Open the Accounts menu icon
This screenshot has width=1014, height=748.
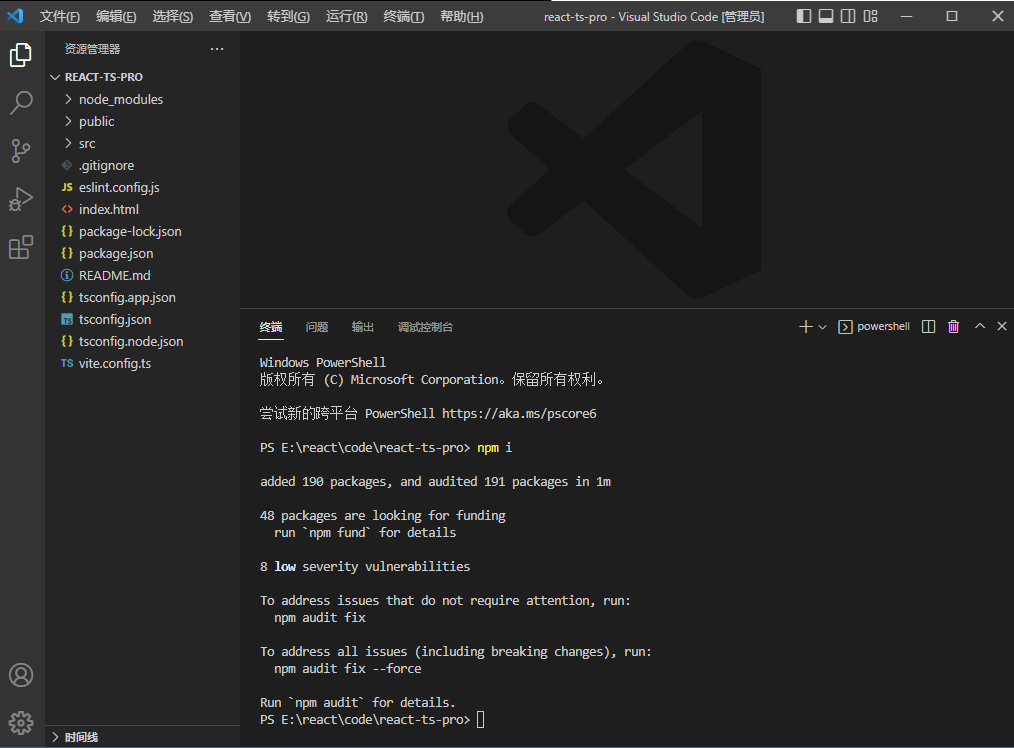pos(21,675)
